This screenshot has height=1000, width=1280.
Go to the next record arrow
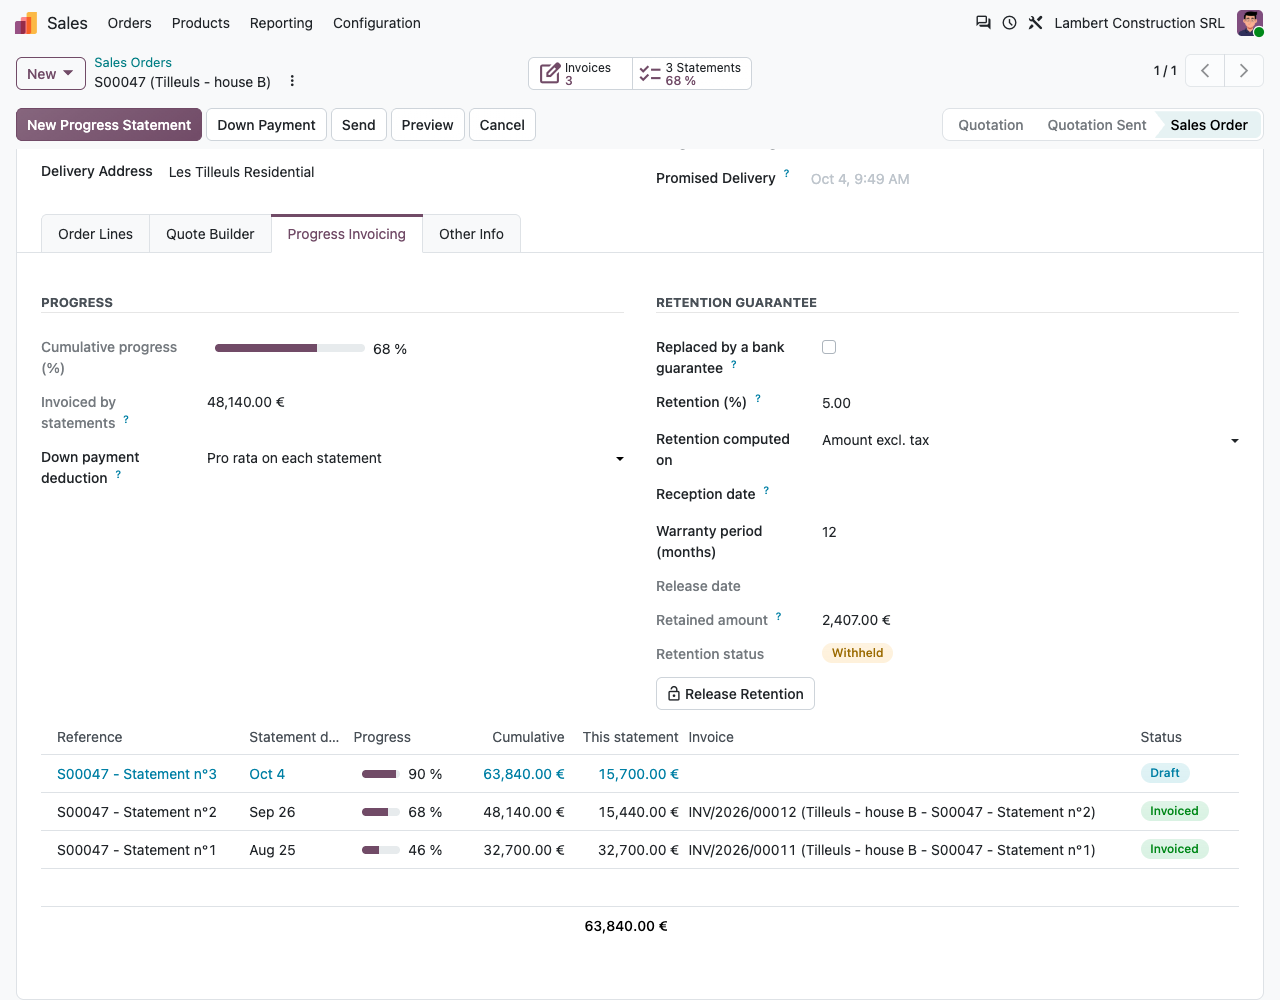point(1244,71)
